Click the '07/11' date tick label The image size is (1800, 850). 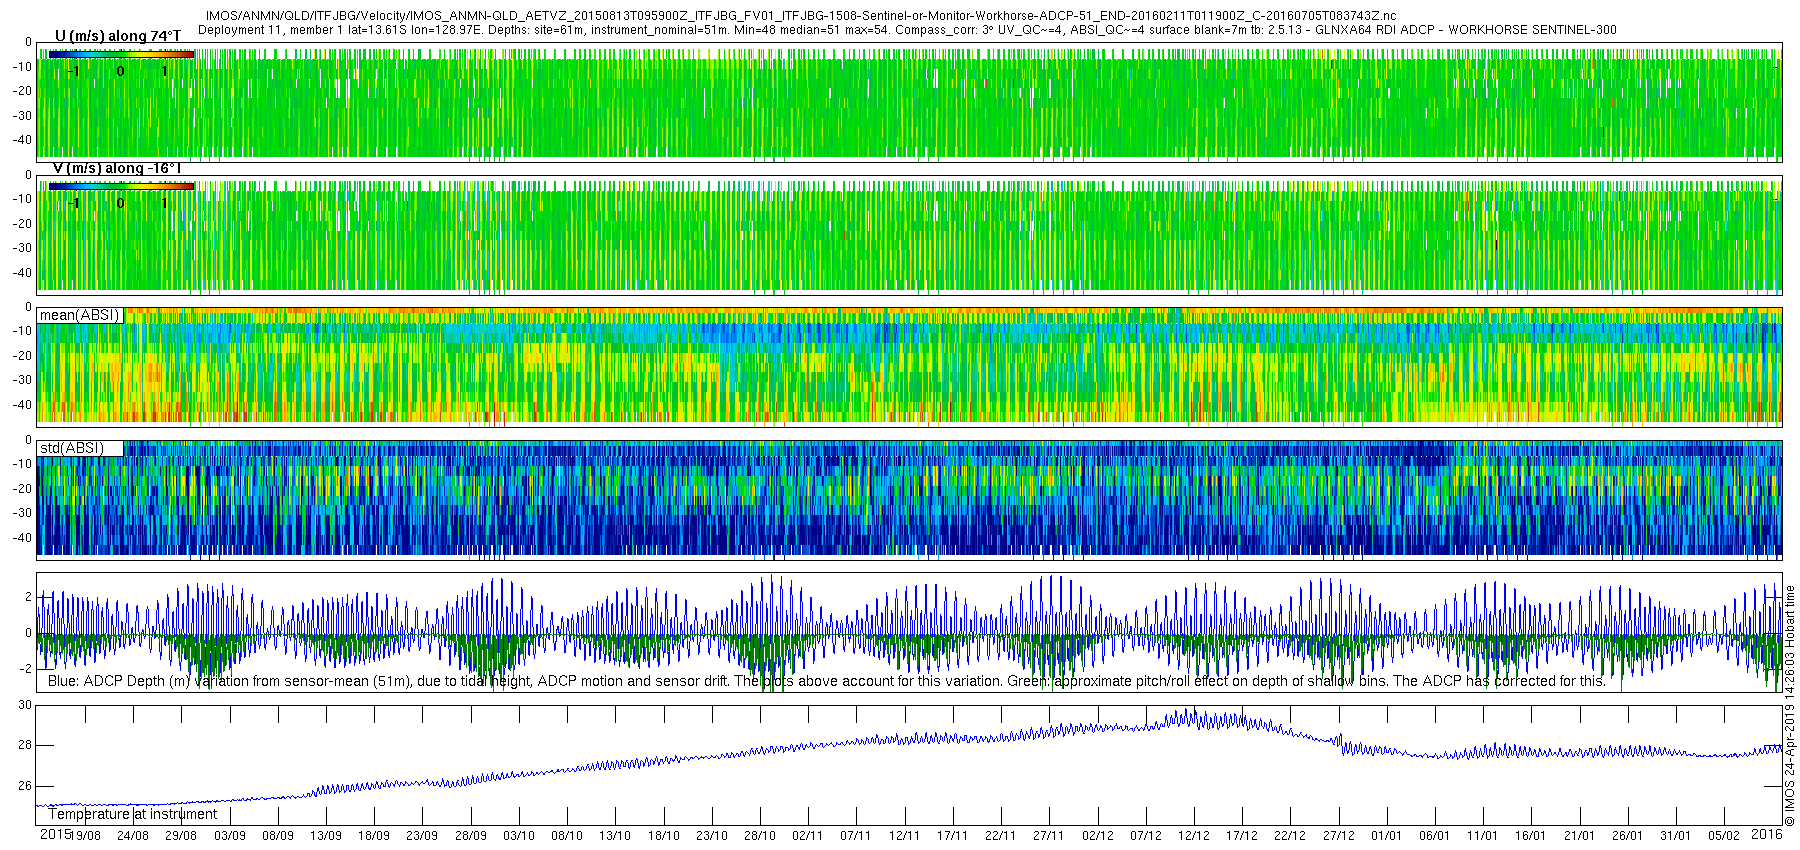click(x=856, y=836)
